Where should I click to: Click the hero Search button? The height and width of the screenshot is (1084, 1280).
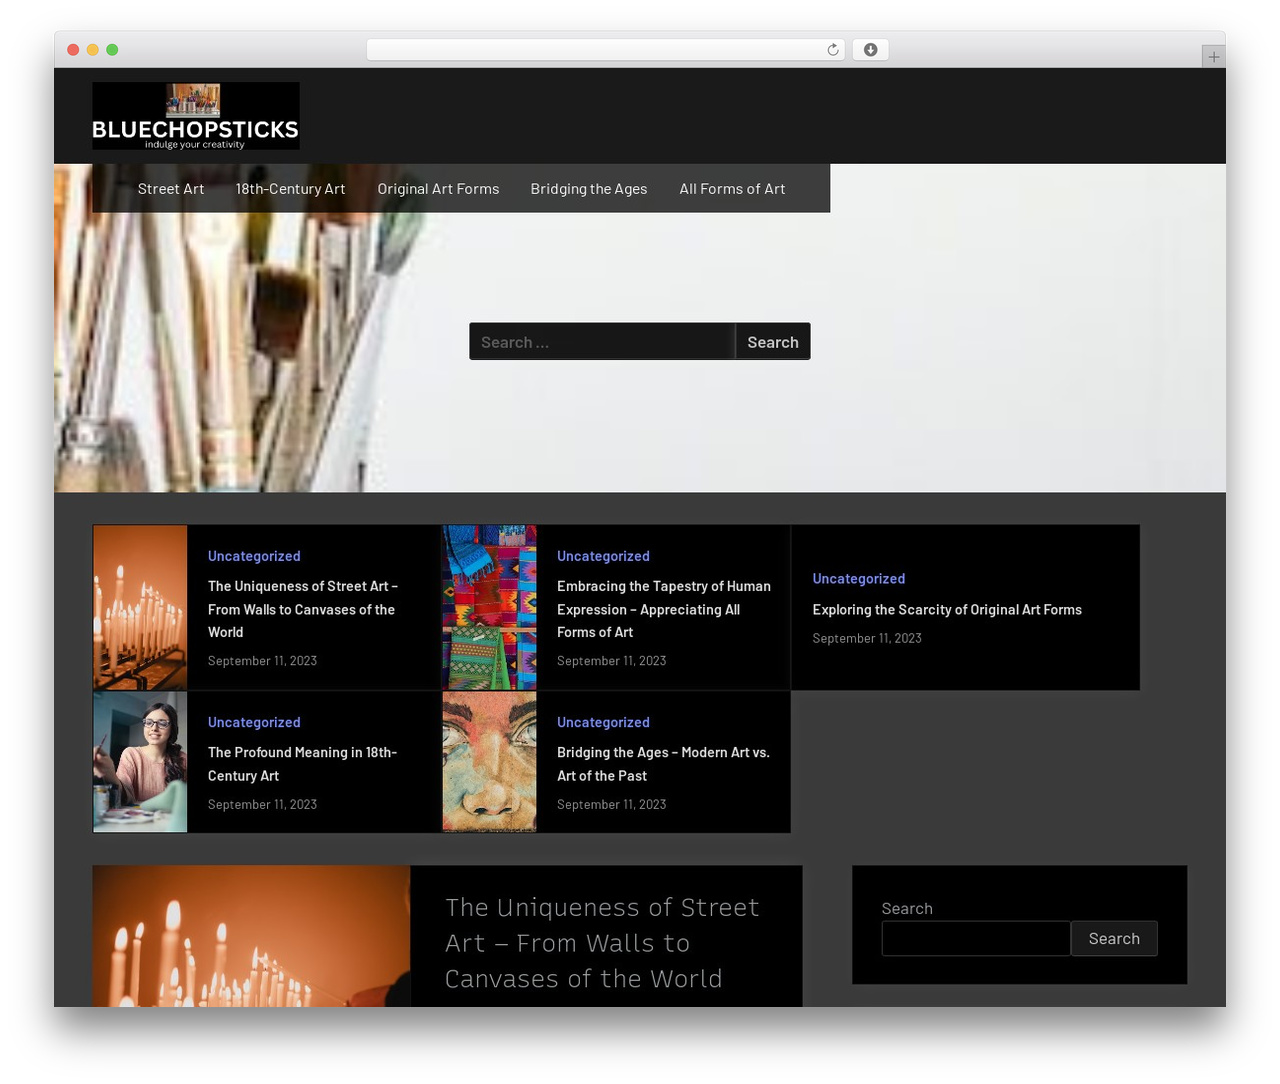click(x=773, y=342)
